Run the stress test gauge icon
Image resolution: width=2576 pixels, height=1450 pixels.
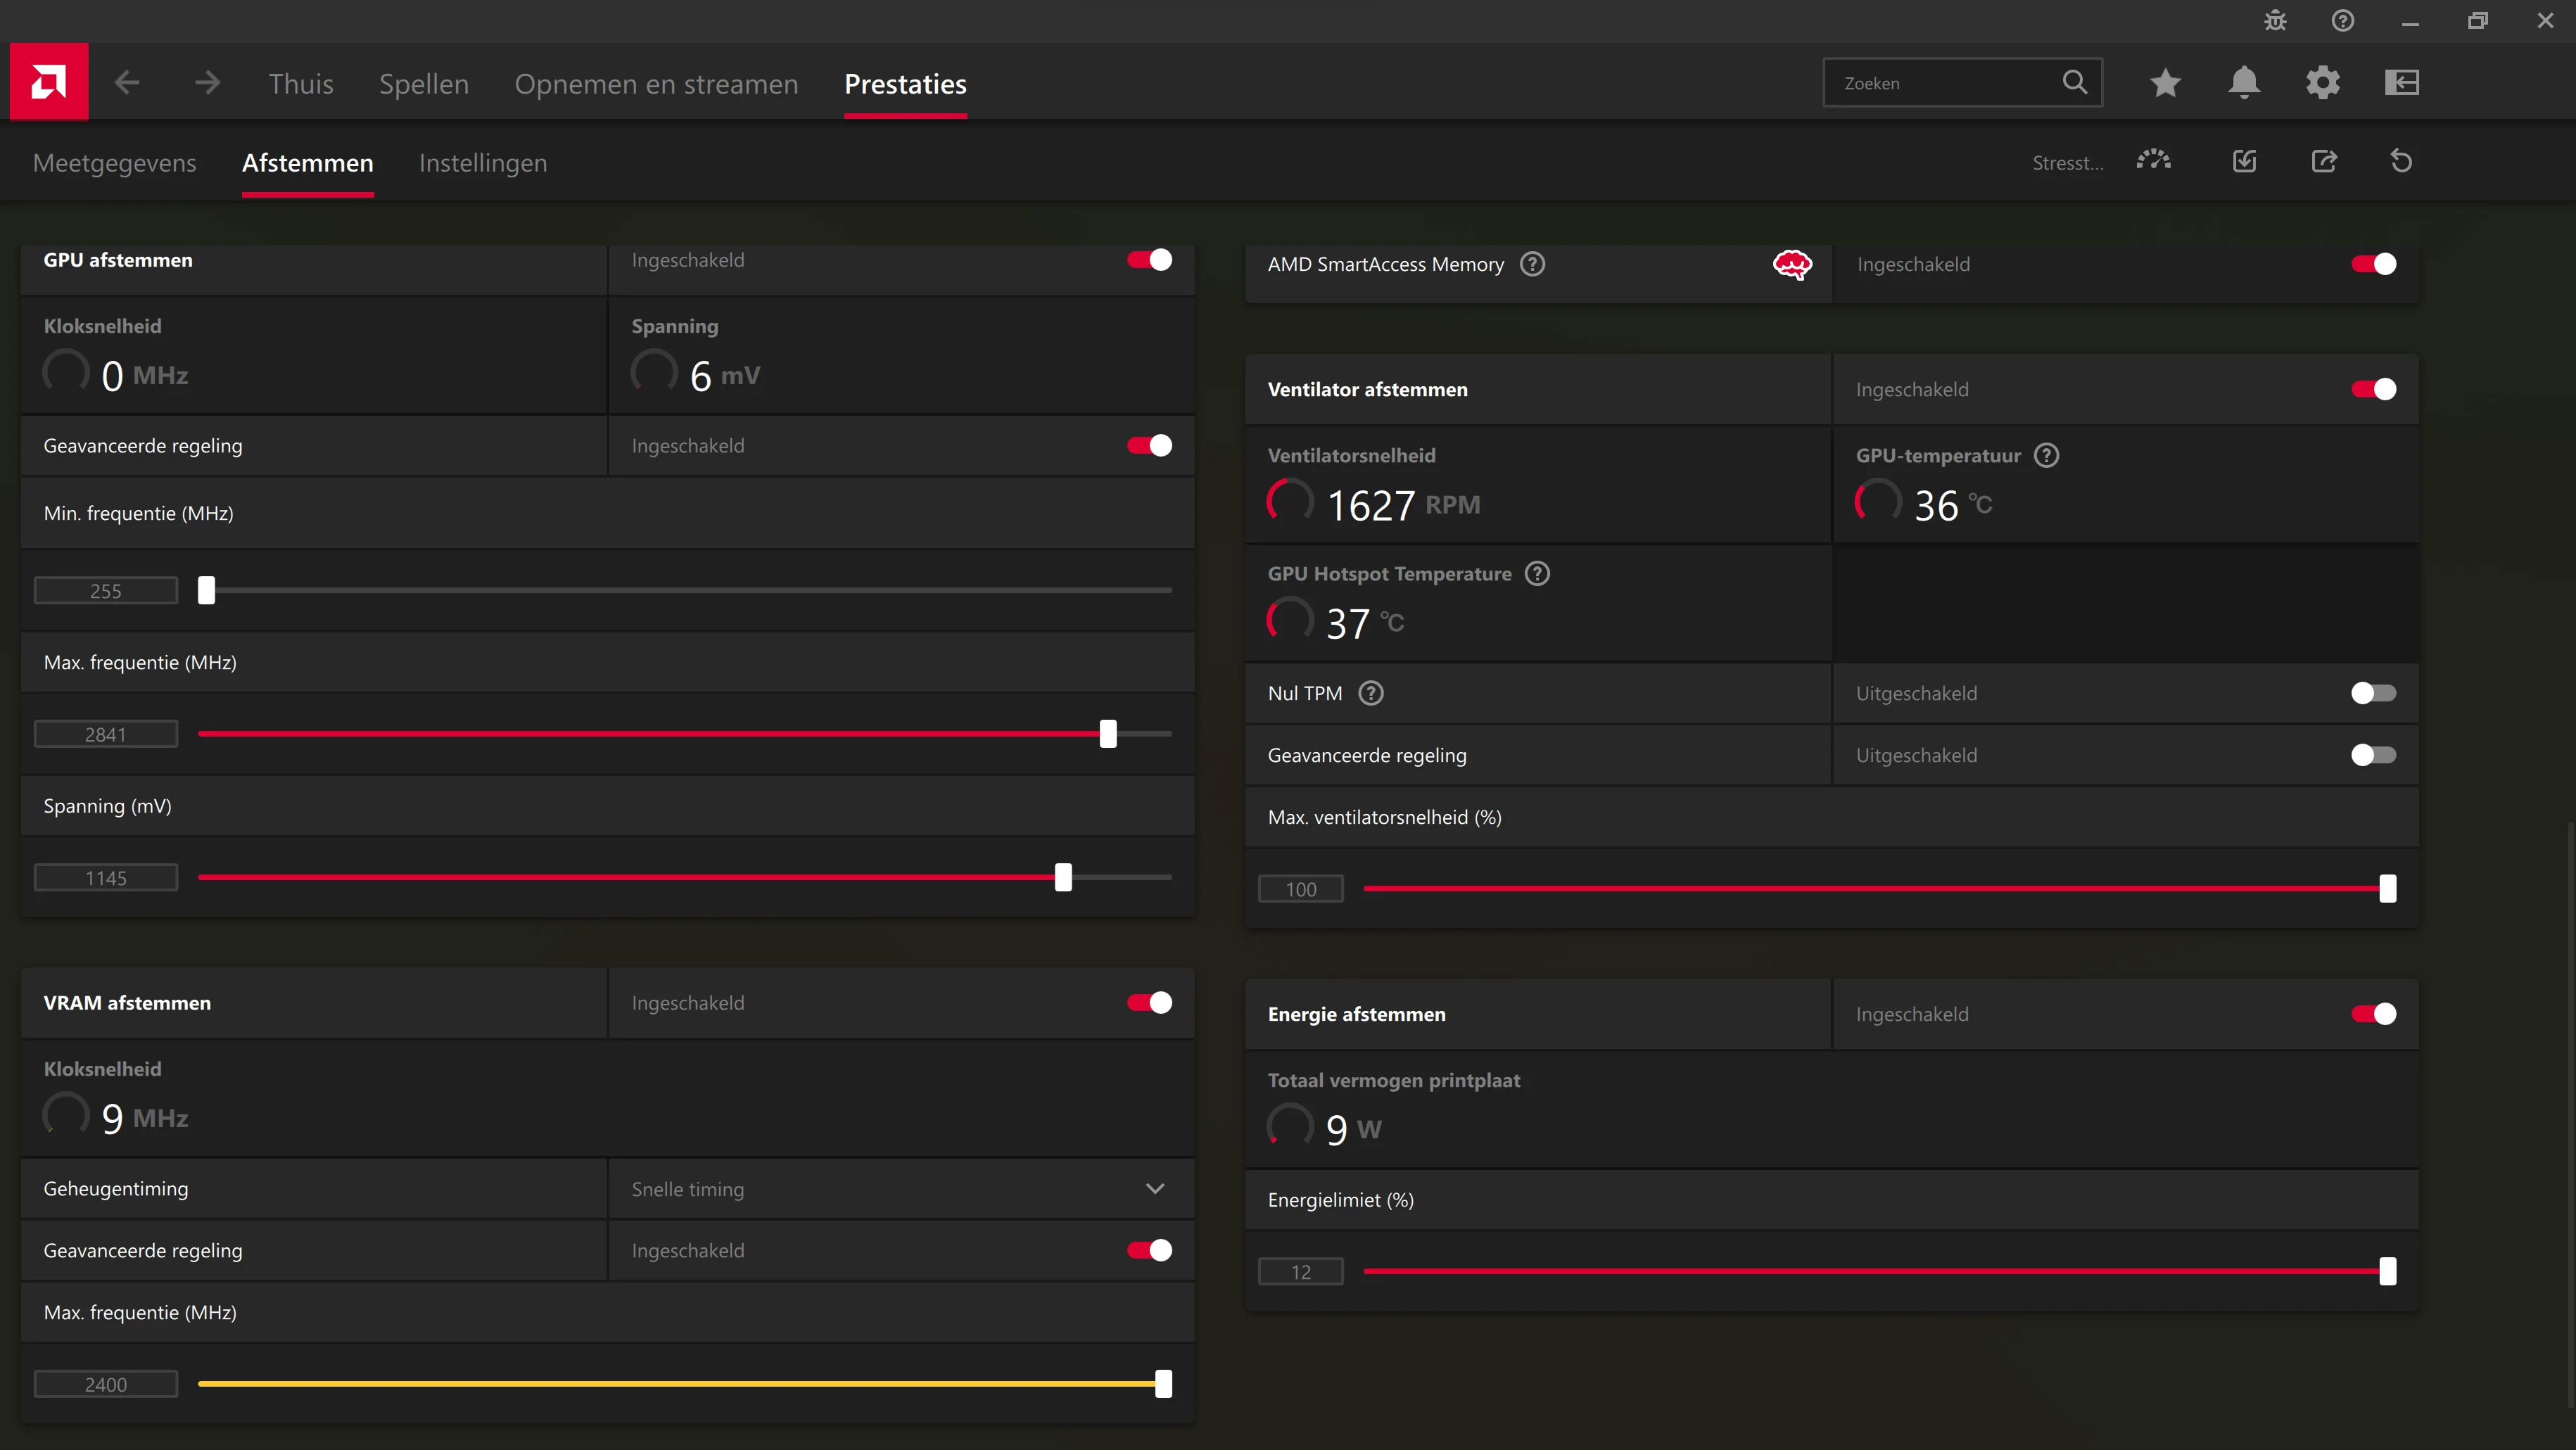pos(2154,160)
